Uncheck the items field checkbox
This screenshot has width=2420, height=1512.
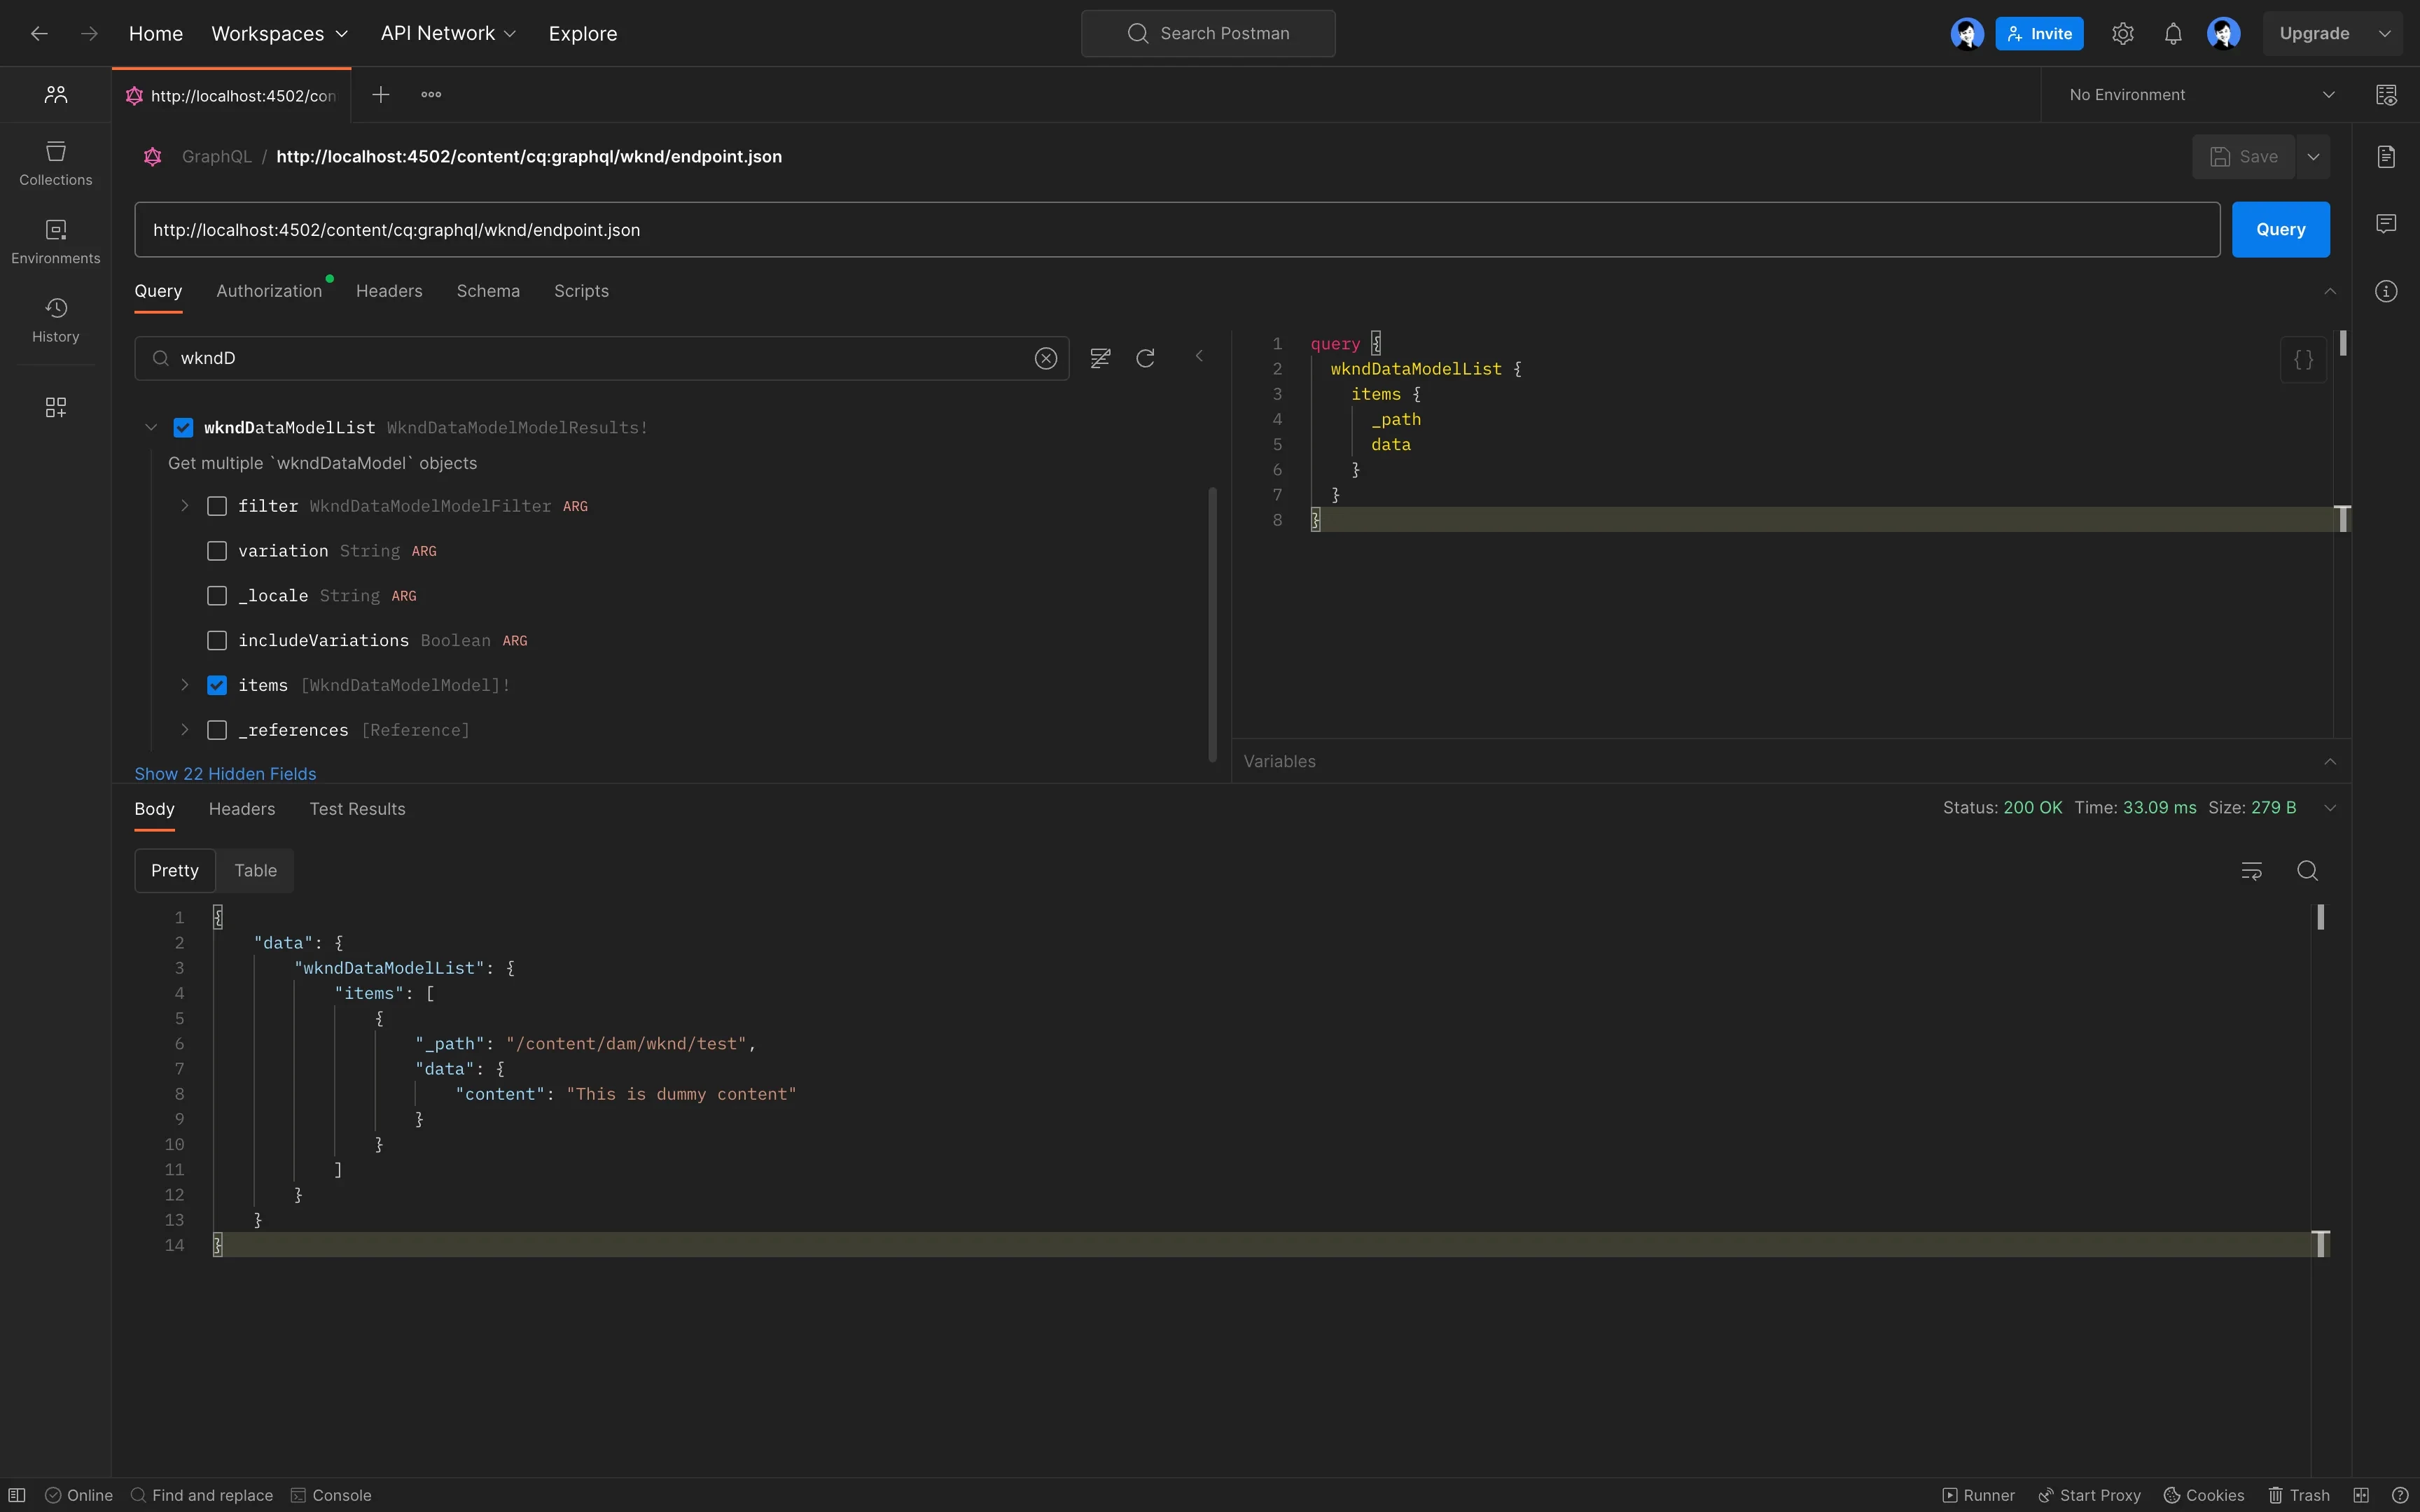click(217, 685)
